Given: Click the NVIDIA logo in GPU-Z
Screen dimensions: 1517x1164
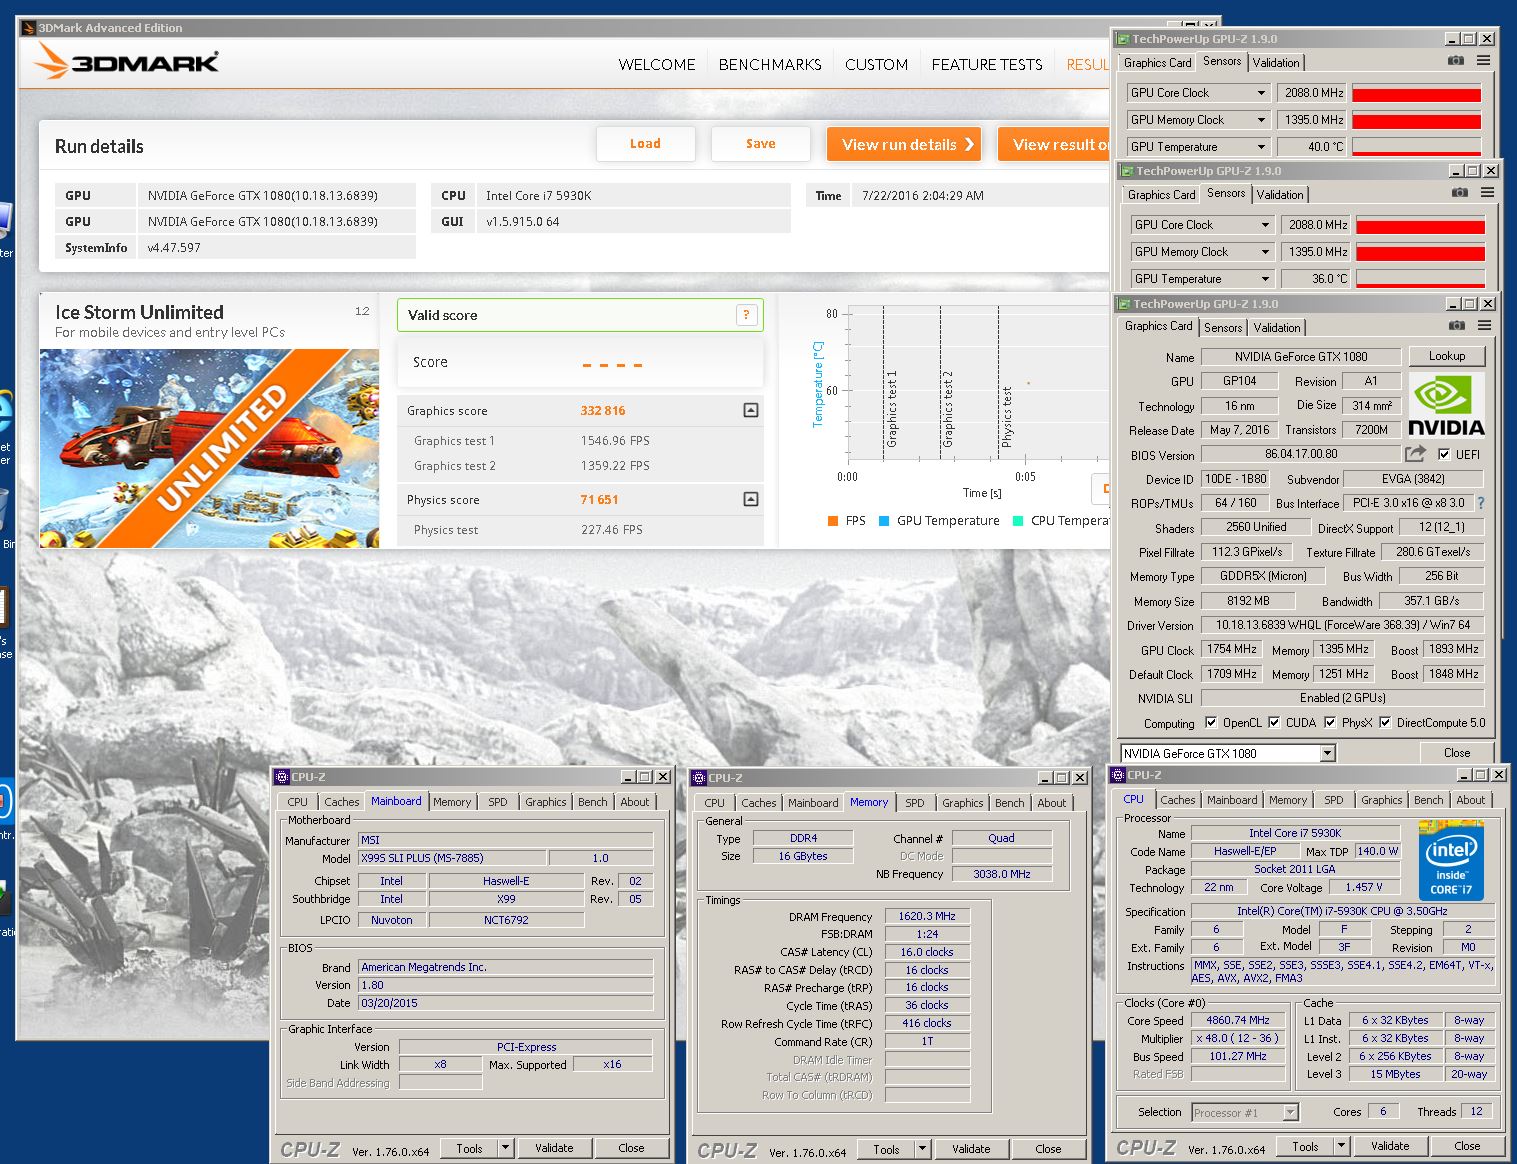Looking at the screenshot, I should pos(1446,405).
